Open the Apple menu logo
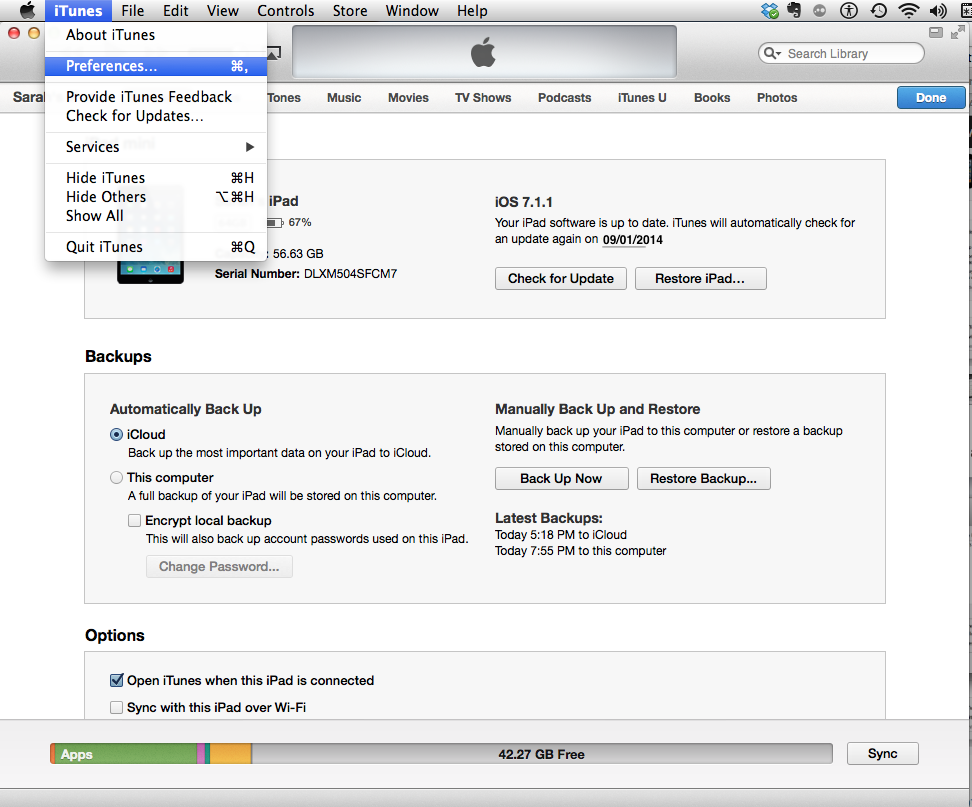 [x=27, y=11]
